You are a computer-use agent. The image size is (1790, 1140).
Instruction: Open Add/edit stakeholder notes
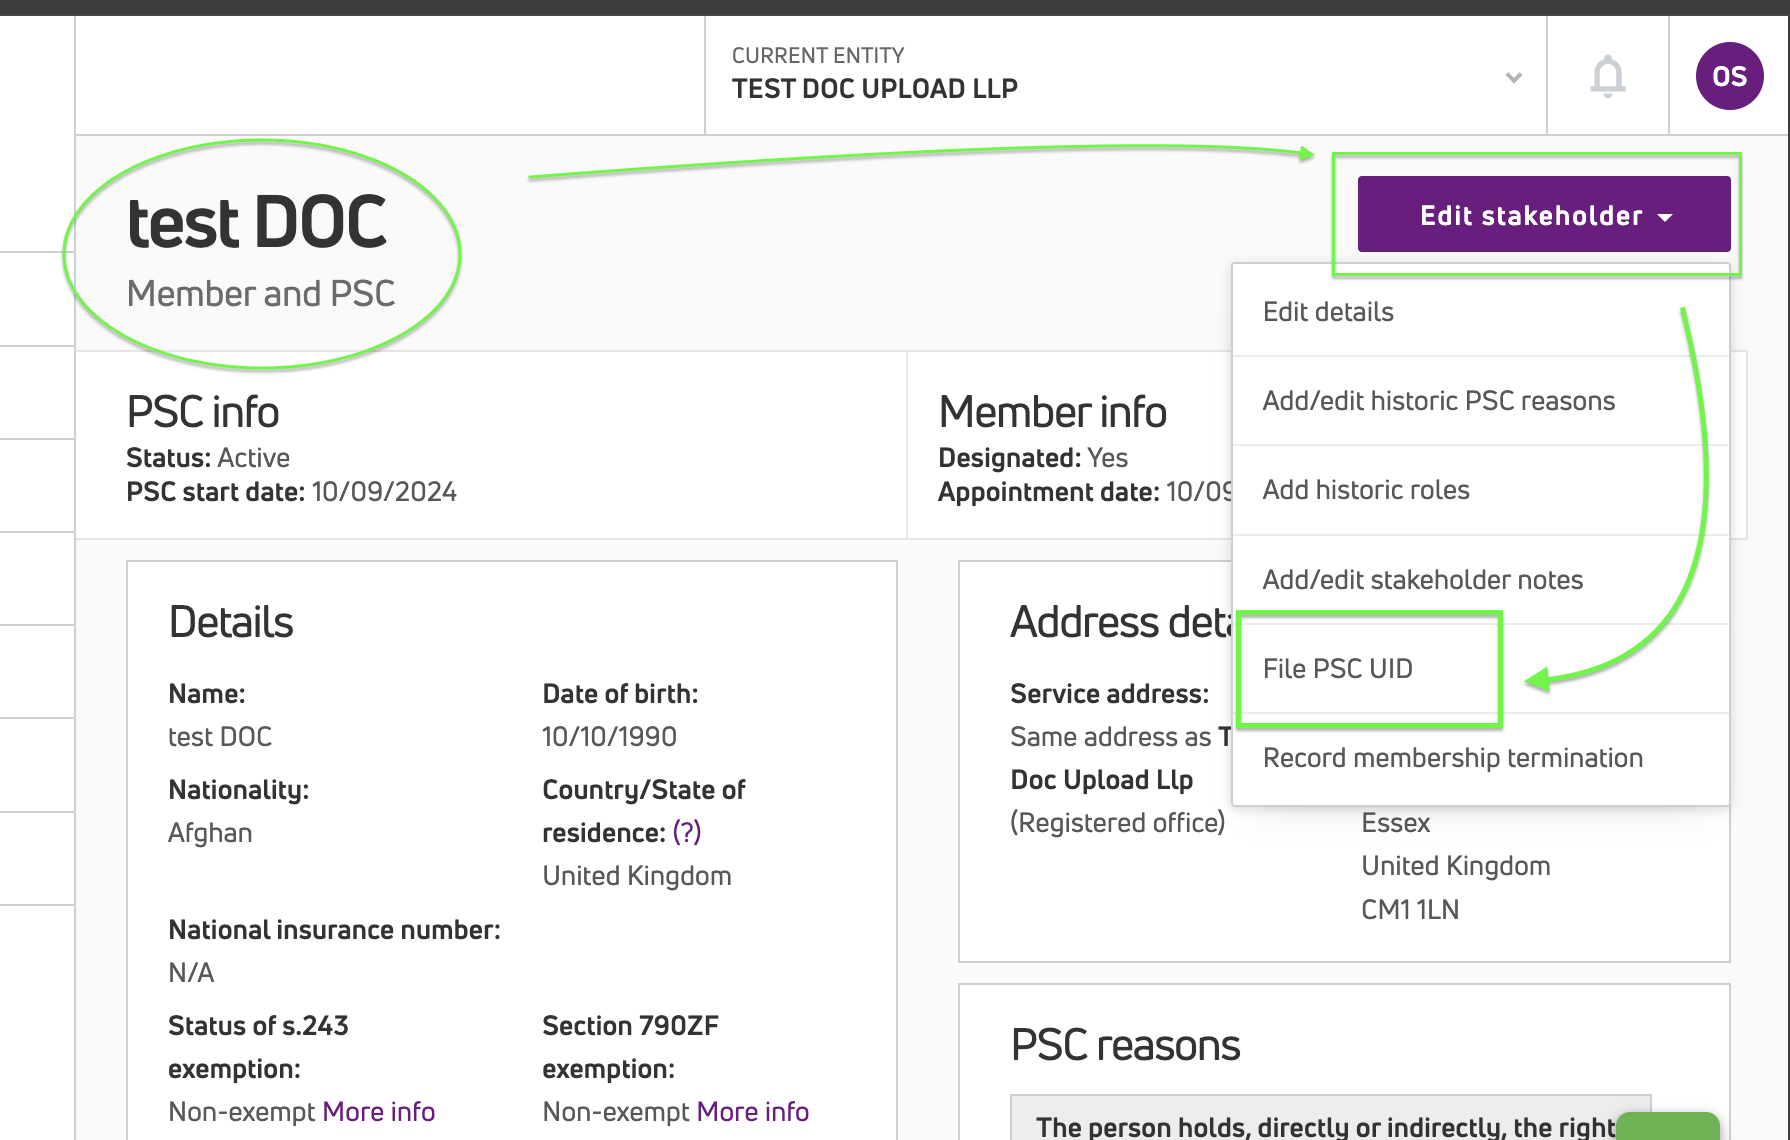click(x=1422, y=580)
